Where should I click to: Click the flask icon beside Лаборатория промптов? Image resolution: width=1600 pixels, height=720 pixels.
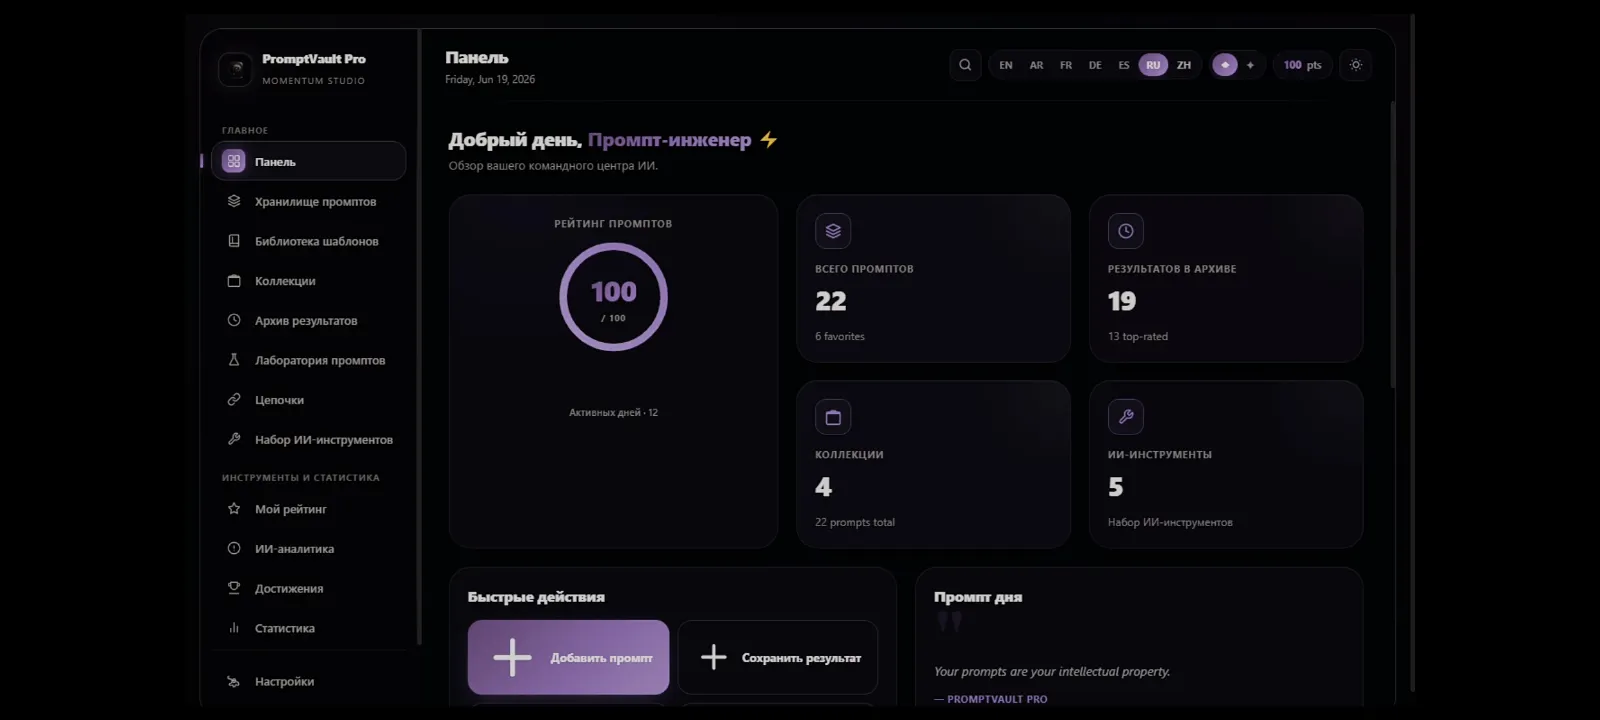234,360
